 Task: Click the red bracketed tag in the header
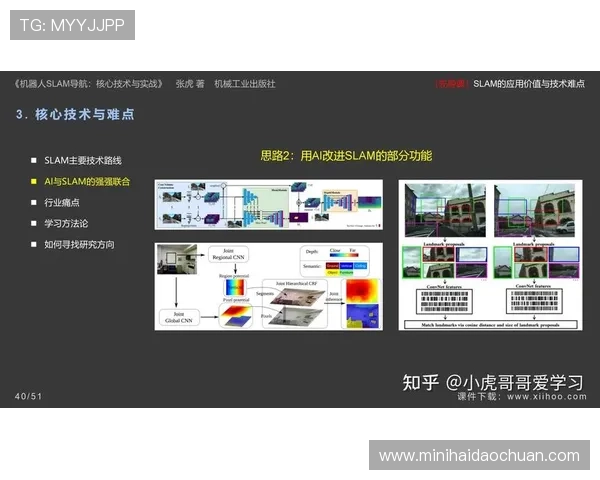[452, 84]
